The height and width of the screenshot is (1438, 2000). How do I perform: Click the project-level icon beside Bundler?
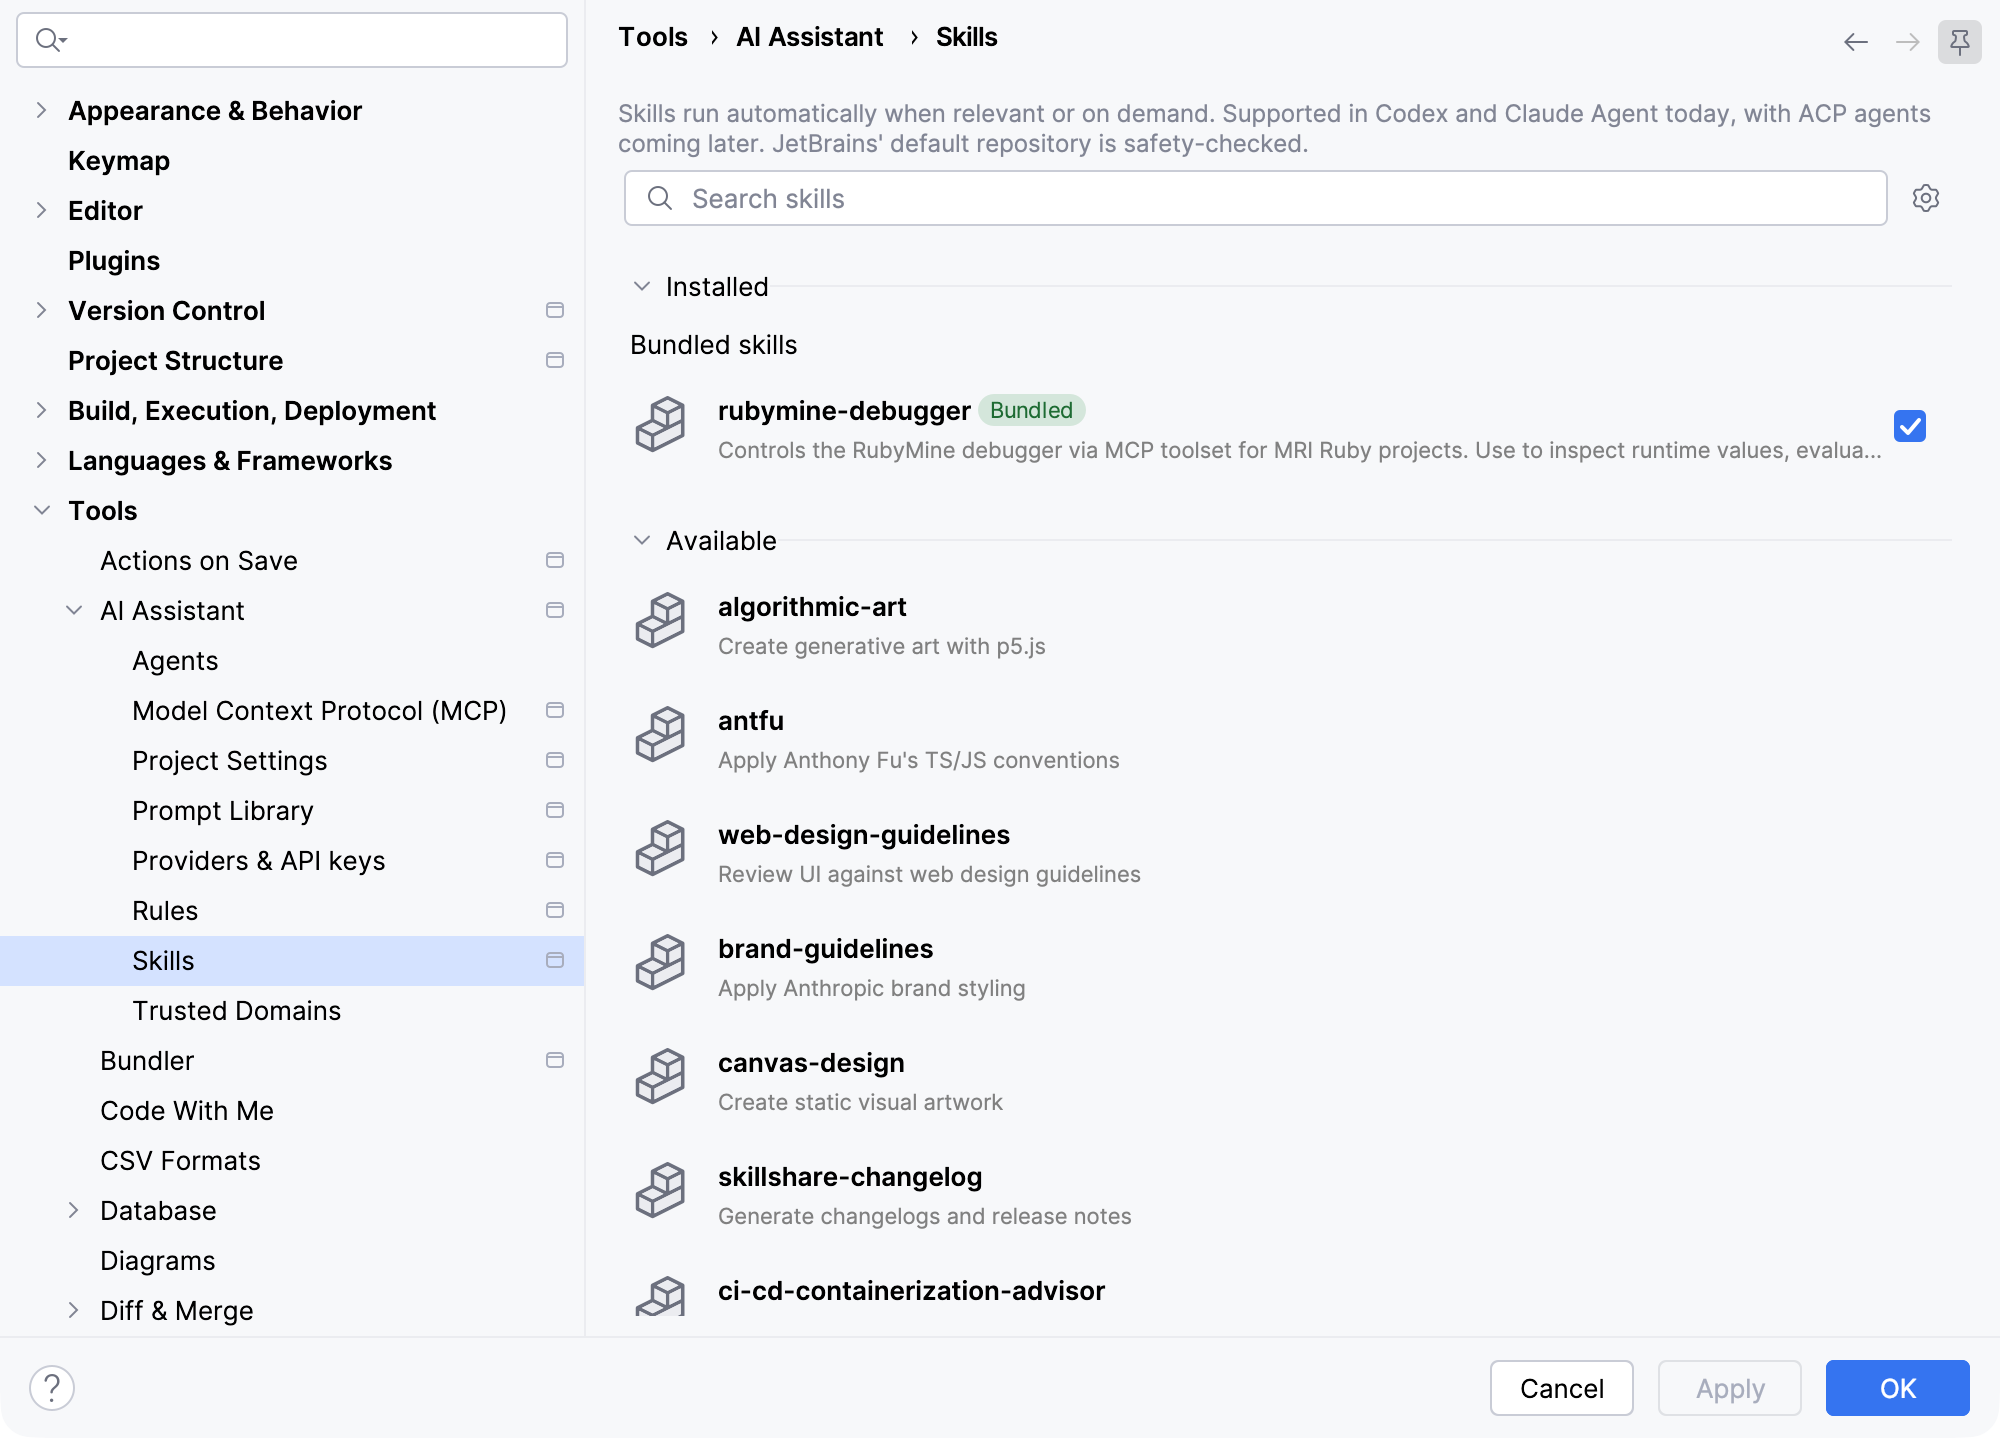pyautogui.click(x=555, y=1060)
